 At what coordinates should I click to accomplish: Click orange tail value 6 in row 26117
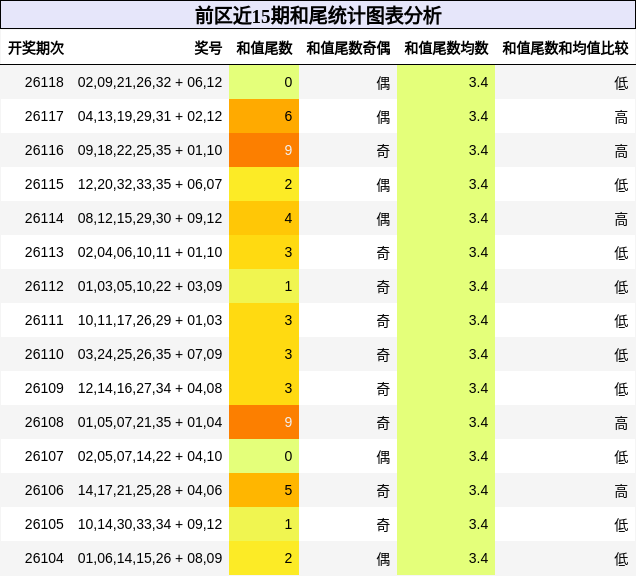(x=264, y=116)
